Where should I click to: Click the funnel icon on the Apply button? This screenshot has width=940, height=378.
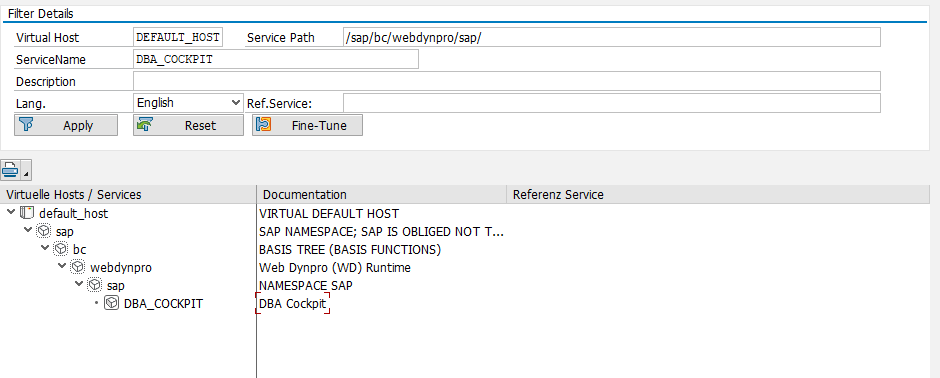(26, 125)
